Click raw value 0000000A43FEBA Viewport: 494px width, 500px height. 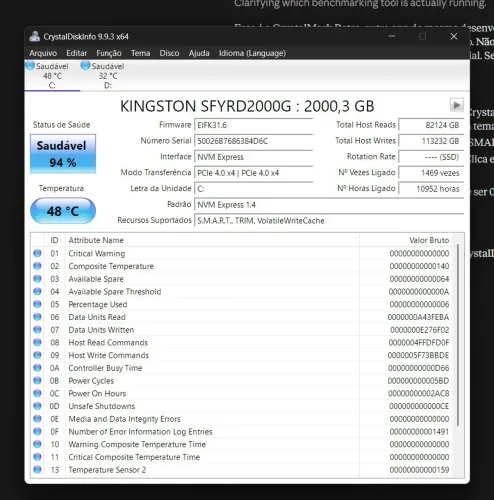pyautogui.click(x=418, y=317)
